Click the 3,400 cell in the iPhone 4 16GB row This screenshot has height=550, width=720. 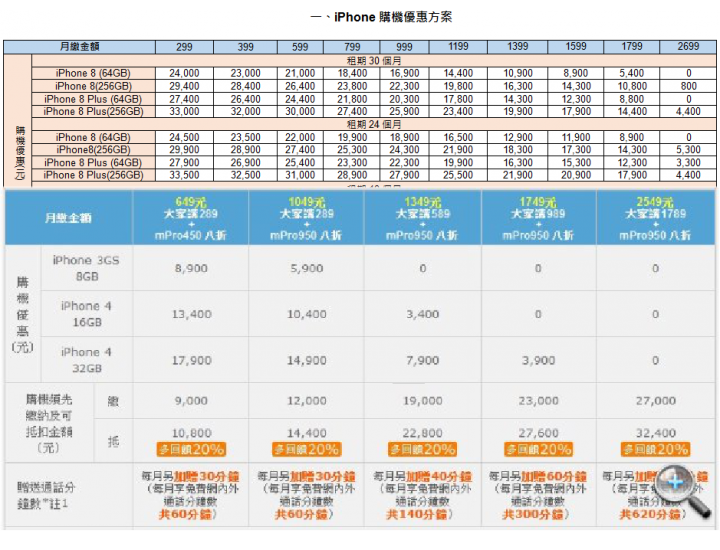pos(422,314)
